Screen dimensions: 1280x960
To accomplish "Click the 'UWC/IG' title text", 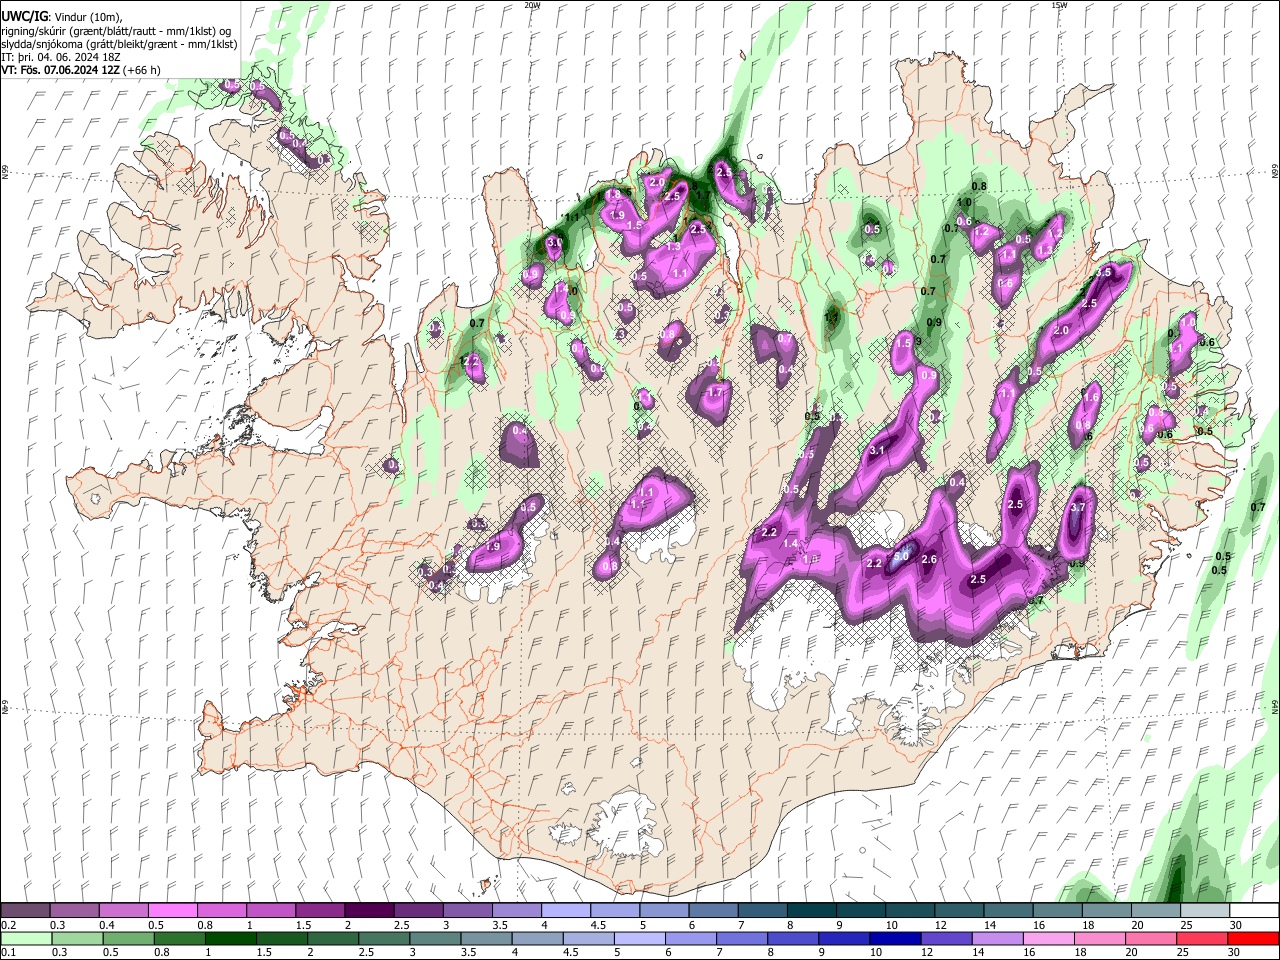I will click(23, 17).
